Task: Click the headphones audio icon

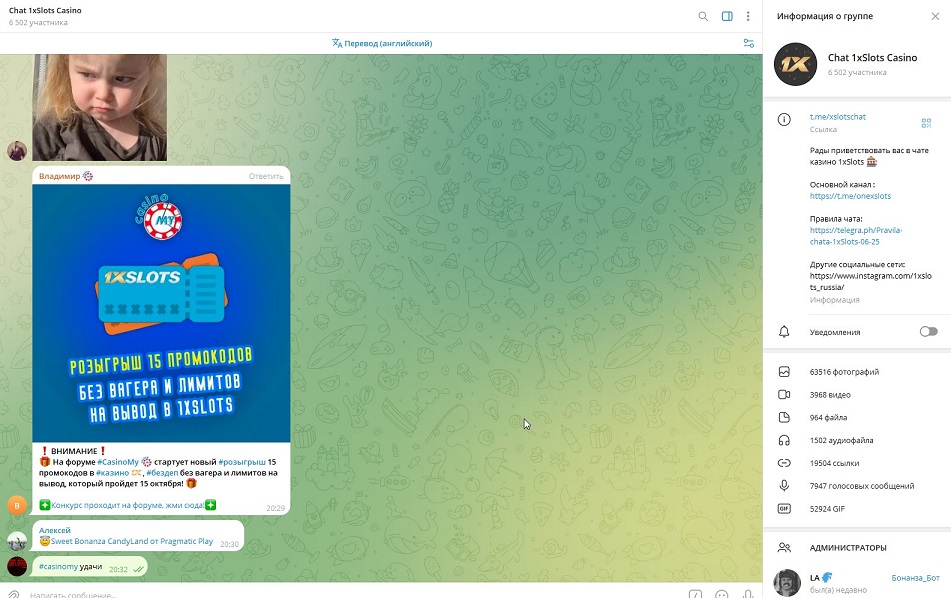Action: click(x=784, y=440)
